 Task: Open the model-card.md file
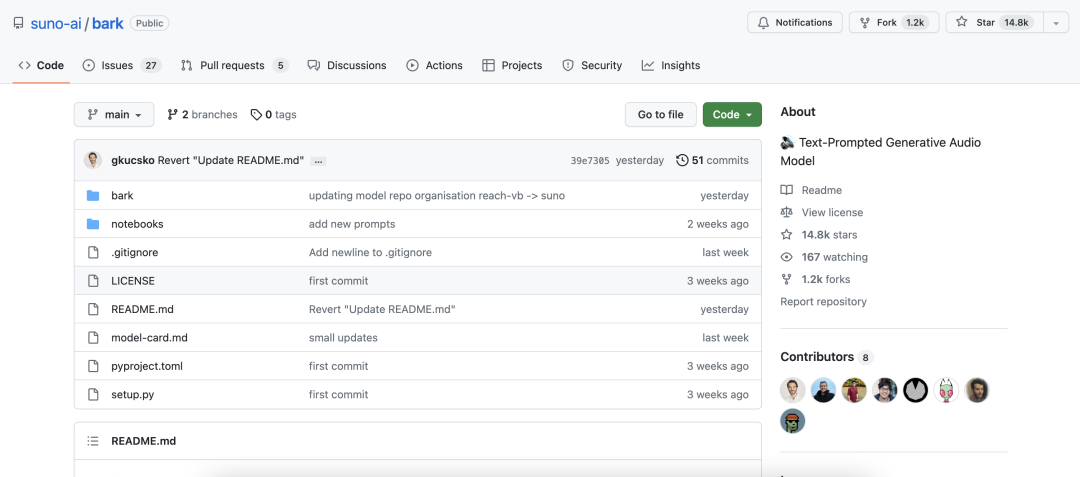[x=149, y=338]
